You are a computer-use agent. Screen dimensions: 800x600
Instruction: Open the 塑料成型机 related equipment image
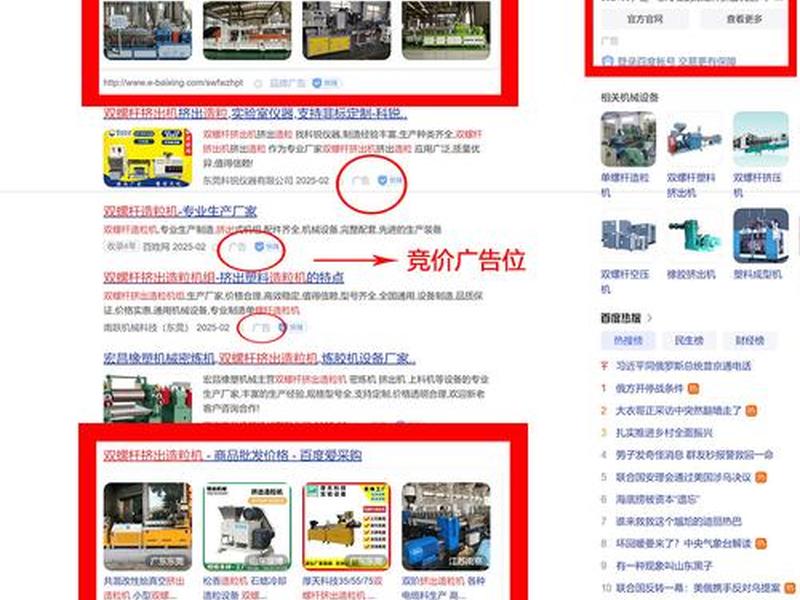pyautogui.click(x=761, y=236)
